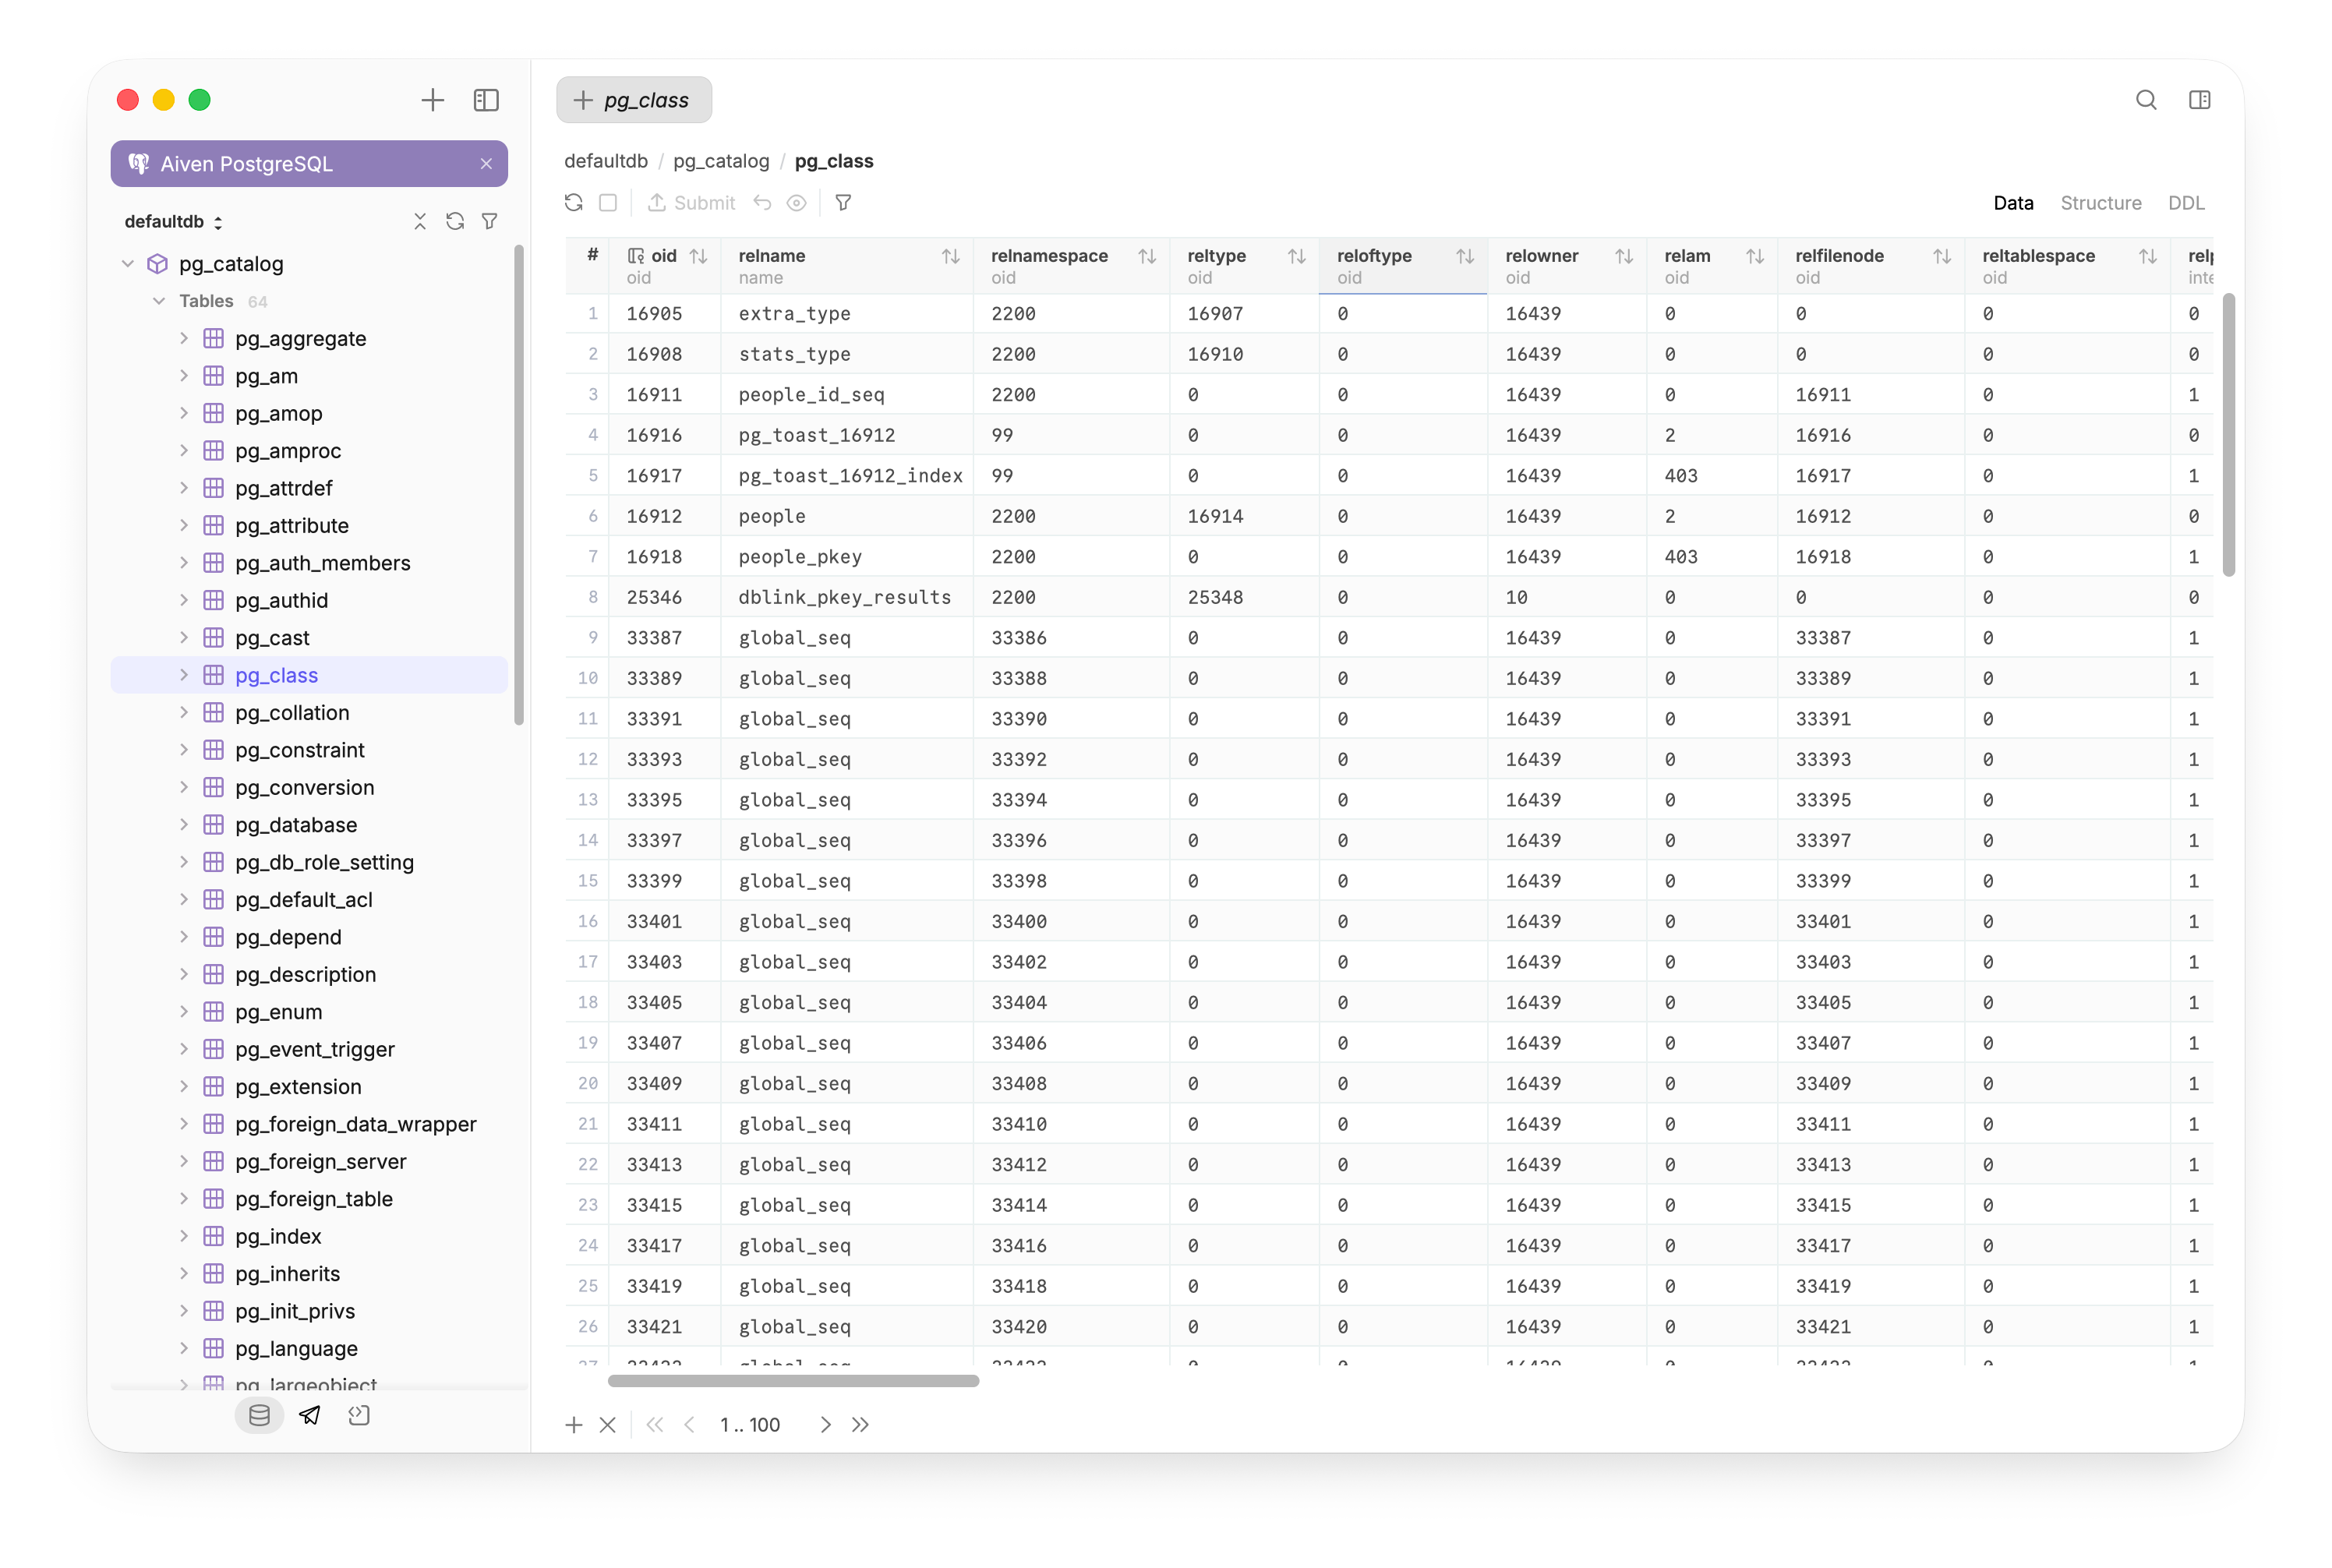Screen dimensions: 2332x1568
Task: Toggle the preview eye icon
Action: click(796, 203)
